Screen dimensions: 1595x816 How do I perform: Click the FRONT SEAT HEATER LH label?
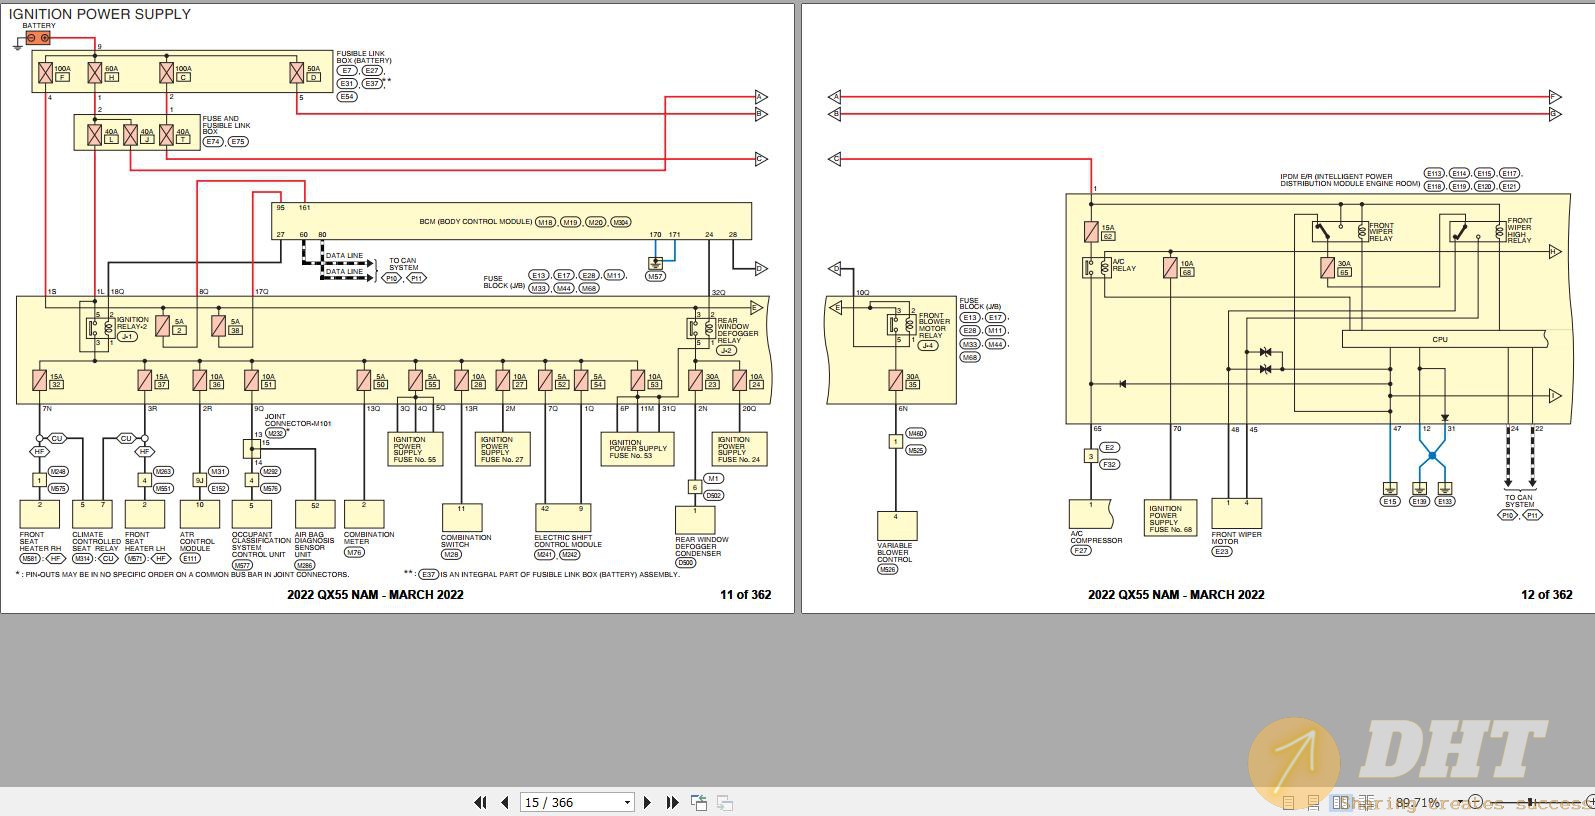point(145,542)
